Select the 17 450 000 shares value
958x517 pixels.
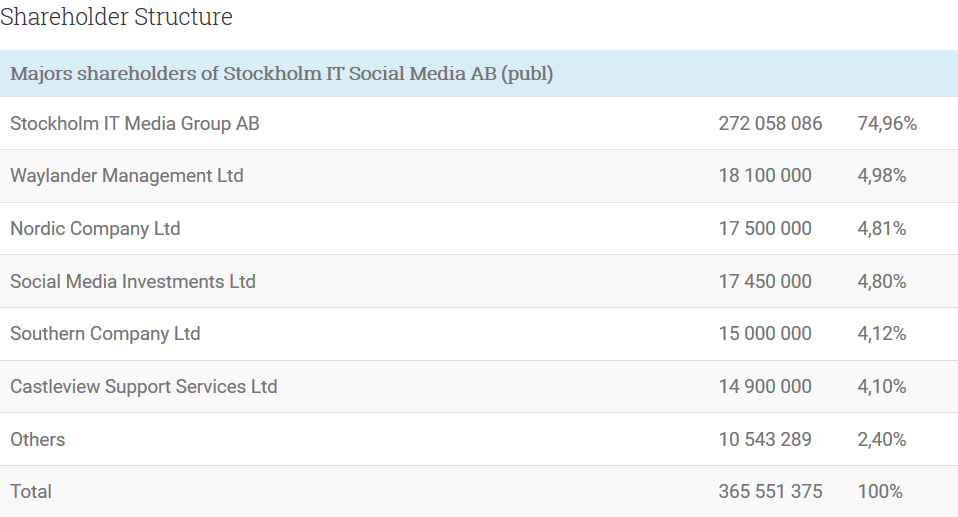(x=765, y=282)
